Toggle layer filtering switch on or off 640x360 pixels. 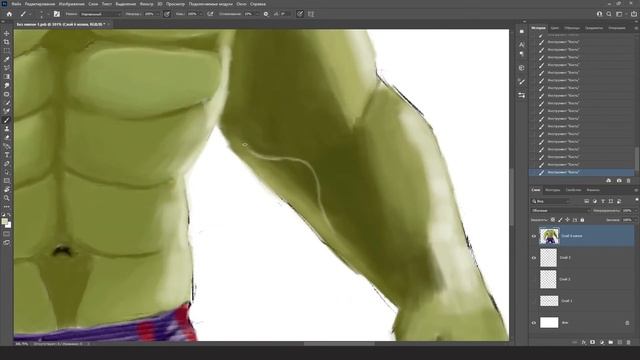[x=636, y=200]
